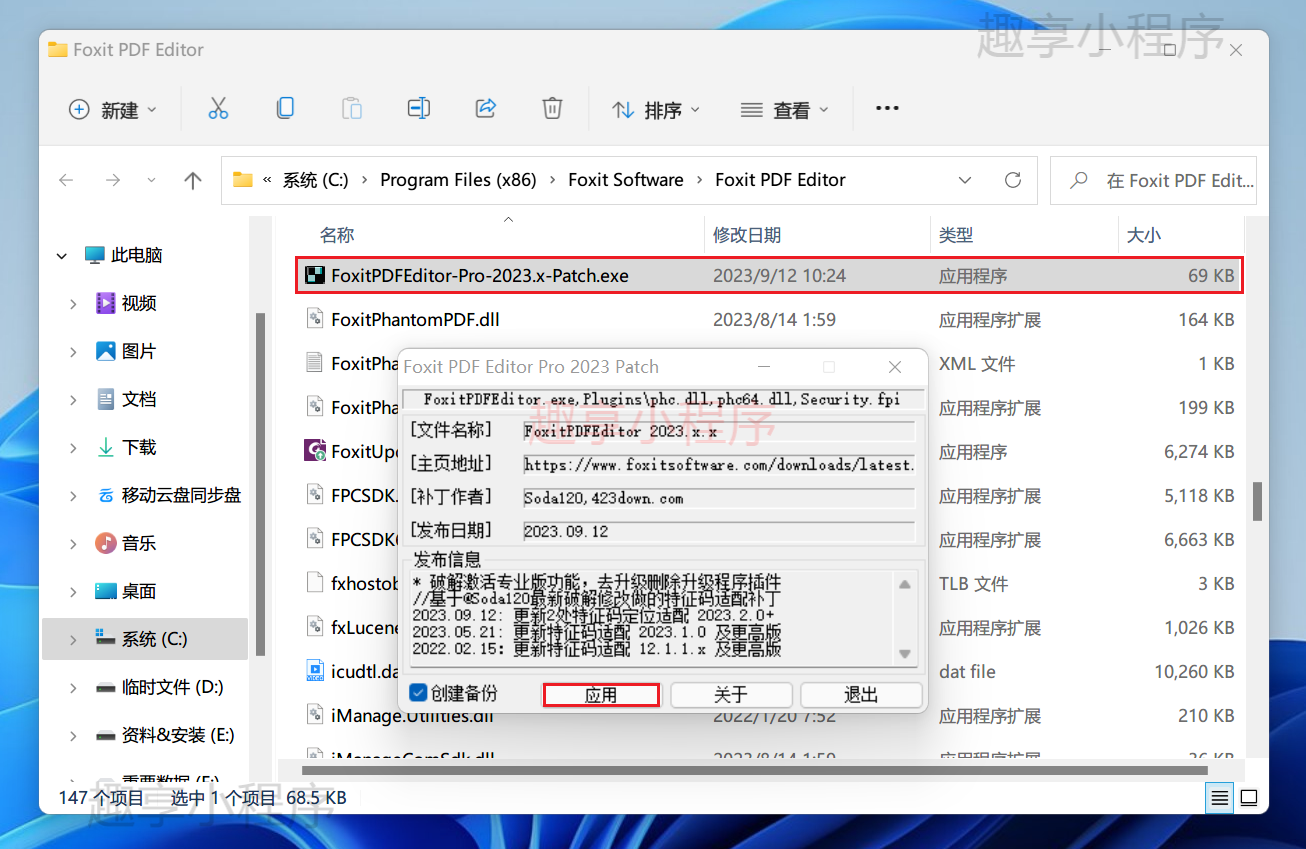Click the Cut scissors icon in toolbar
1306x849 pixels.
218,109
